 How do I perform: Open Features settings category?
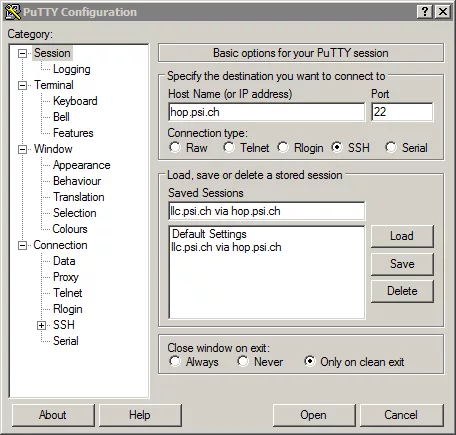(x=73, y=133)
